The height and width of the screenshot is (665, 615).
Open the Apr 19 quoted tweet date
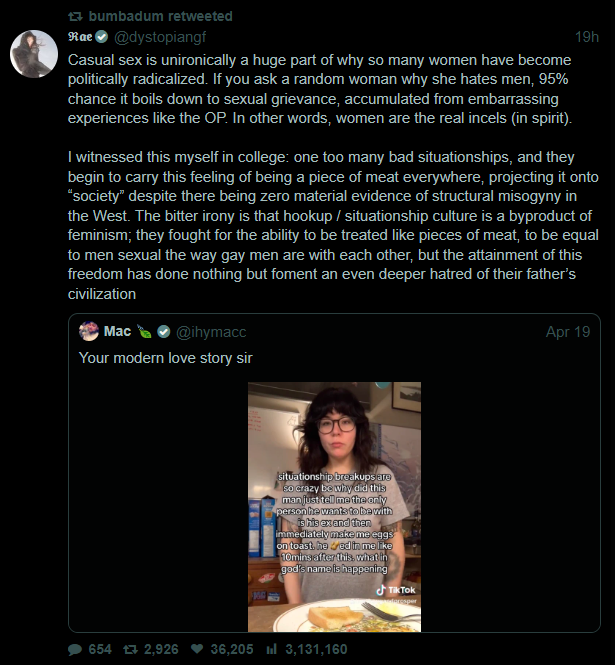[568, 331]
